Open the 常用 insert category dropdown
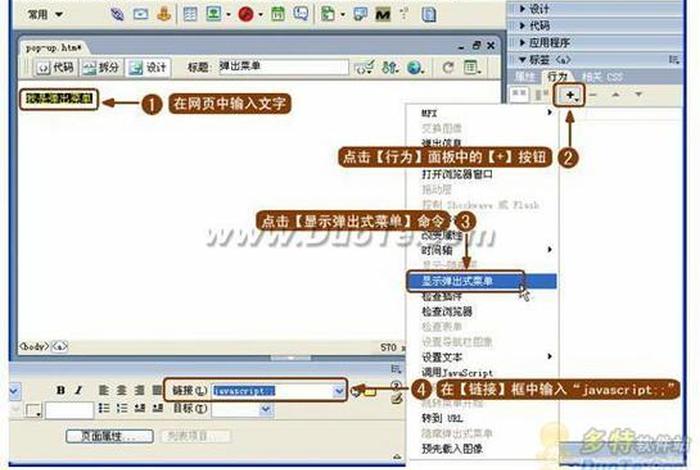Screen dimensions: 700x470 coord(45,14)
